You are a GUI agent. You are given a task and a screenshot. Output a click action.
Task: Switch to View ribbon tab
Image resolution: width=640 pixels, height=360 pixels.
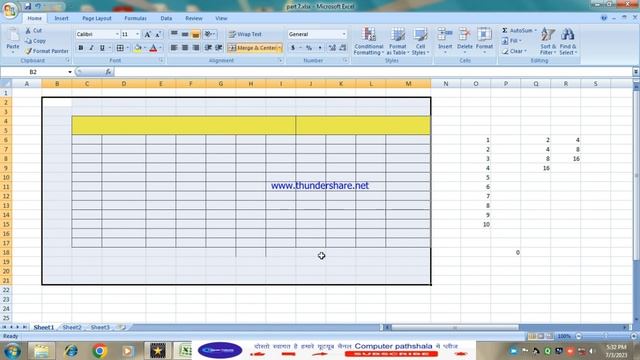coord(221,18)
